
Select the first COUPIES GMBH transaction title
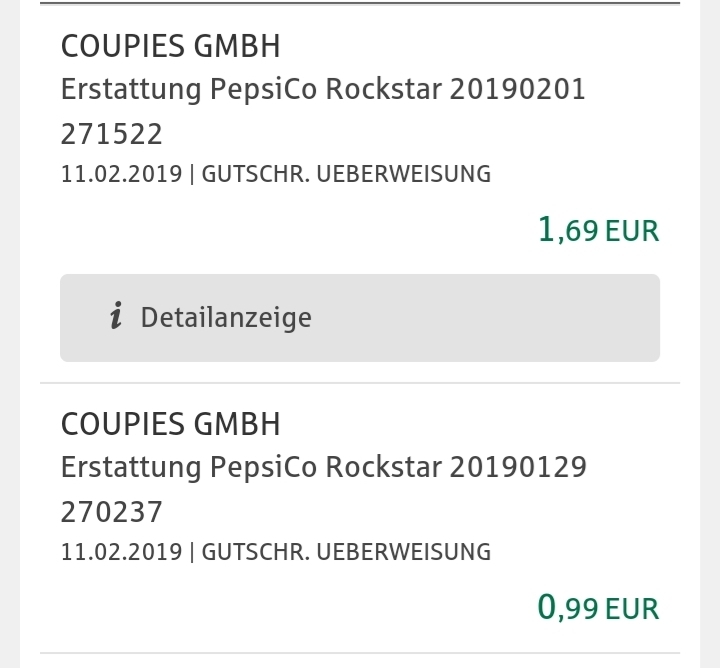coord(170,46)
